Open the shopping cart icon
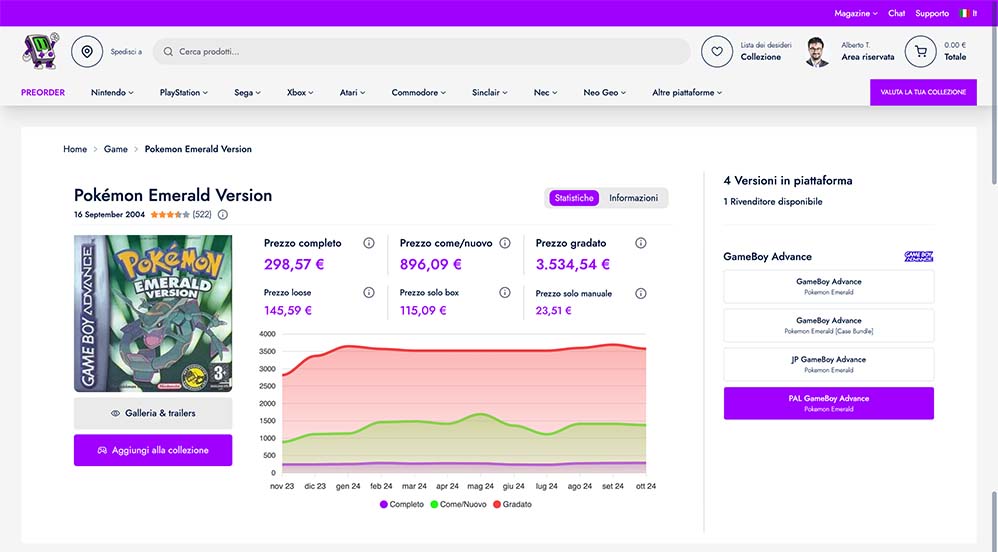The image size is (998, 552). pyautogui.click(x=920, y=51)
